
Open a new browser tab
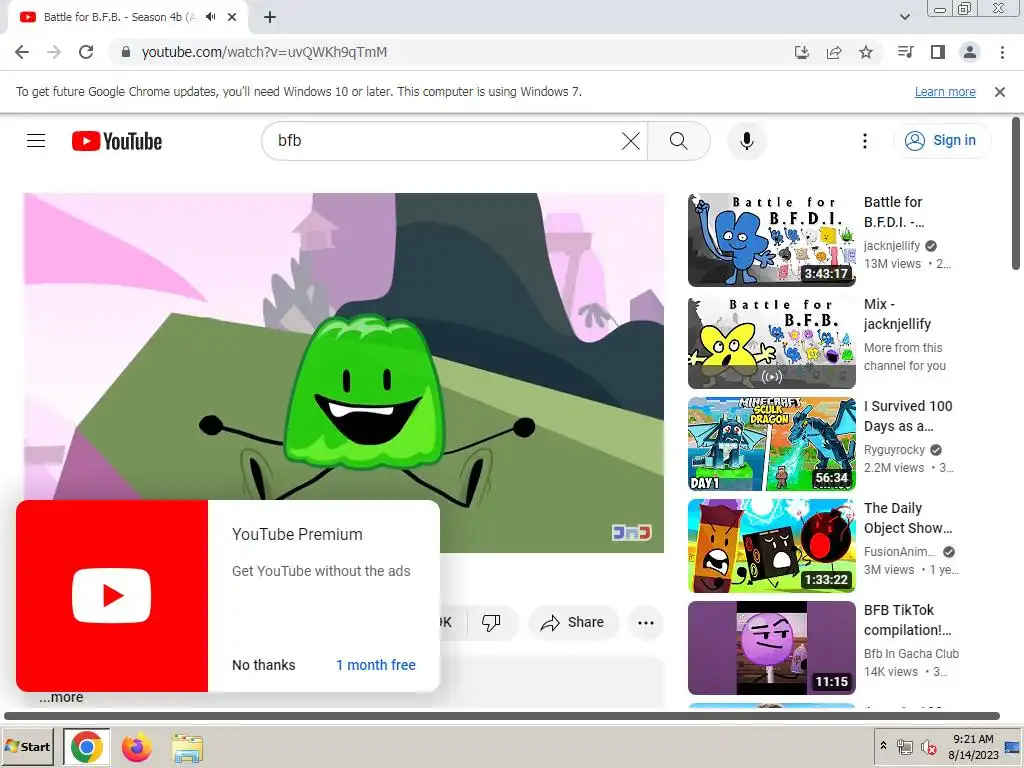270,17
